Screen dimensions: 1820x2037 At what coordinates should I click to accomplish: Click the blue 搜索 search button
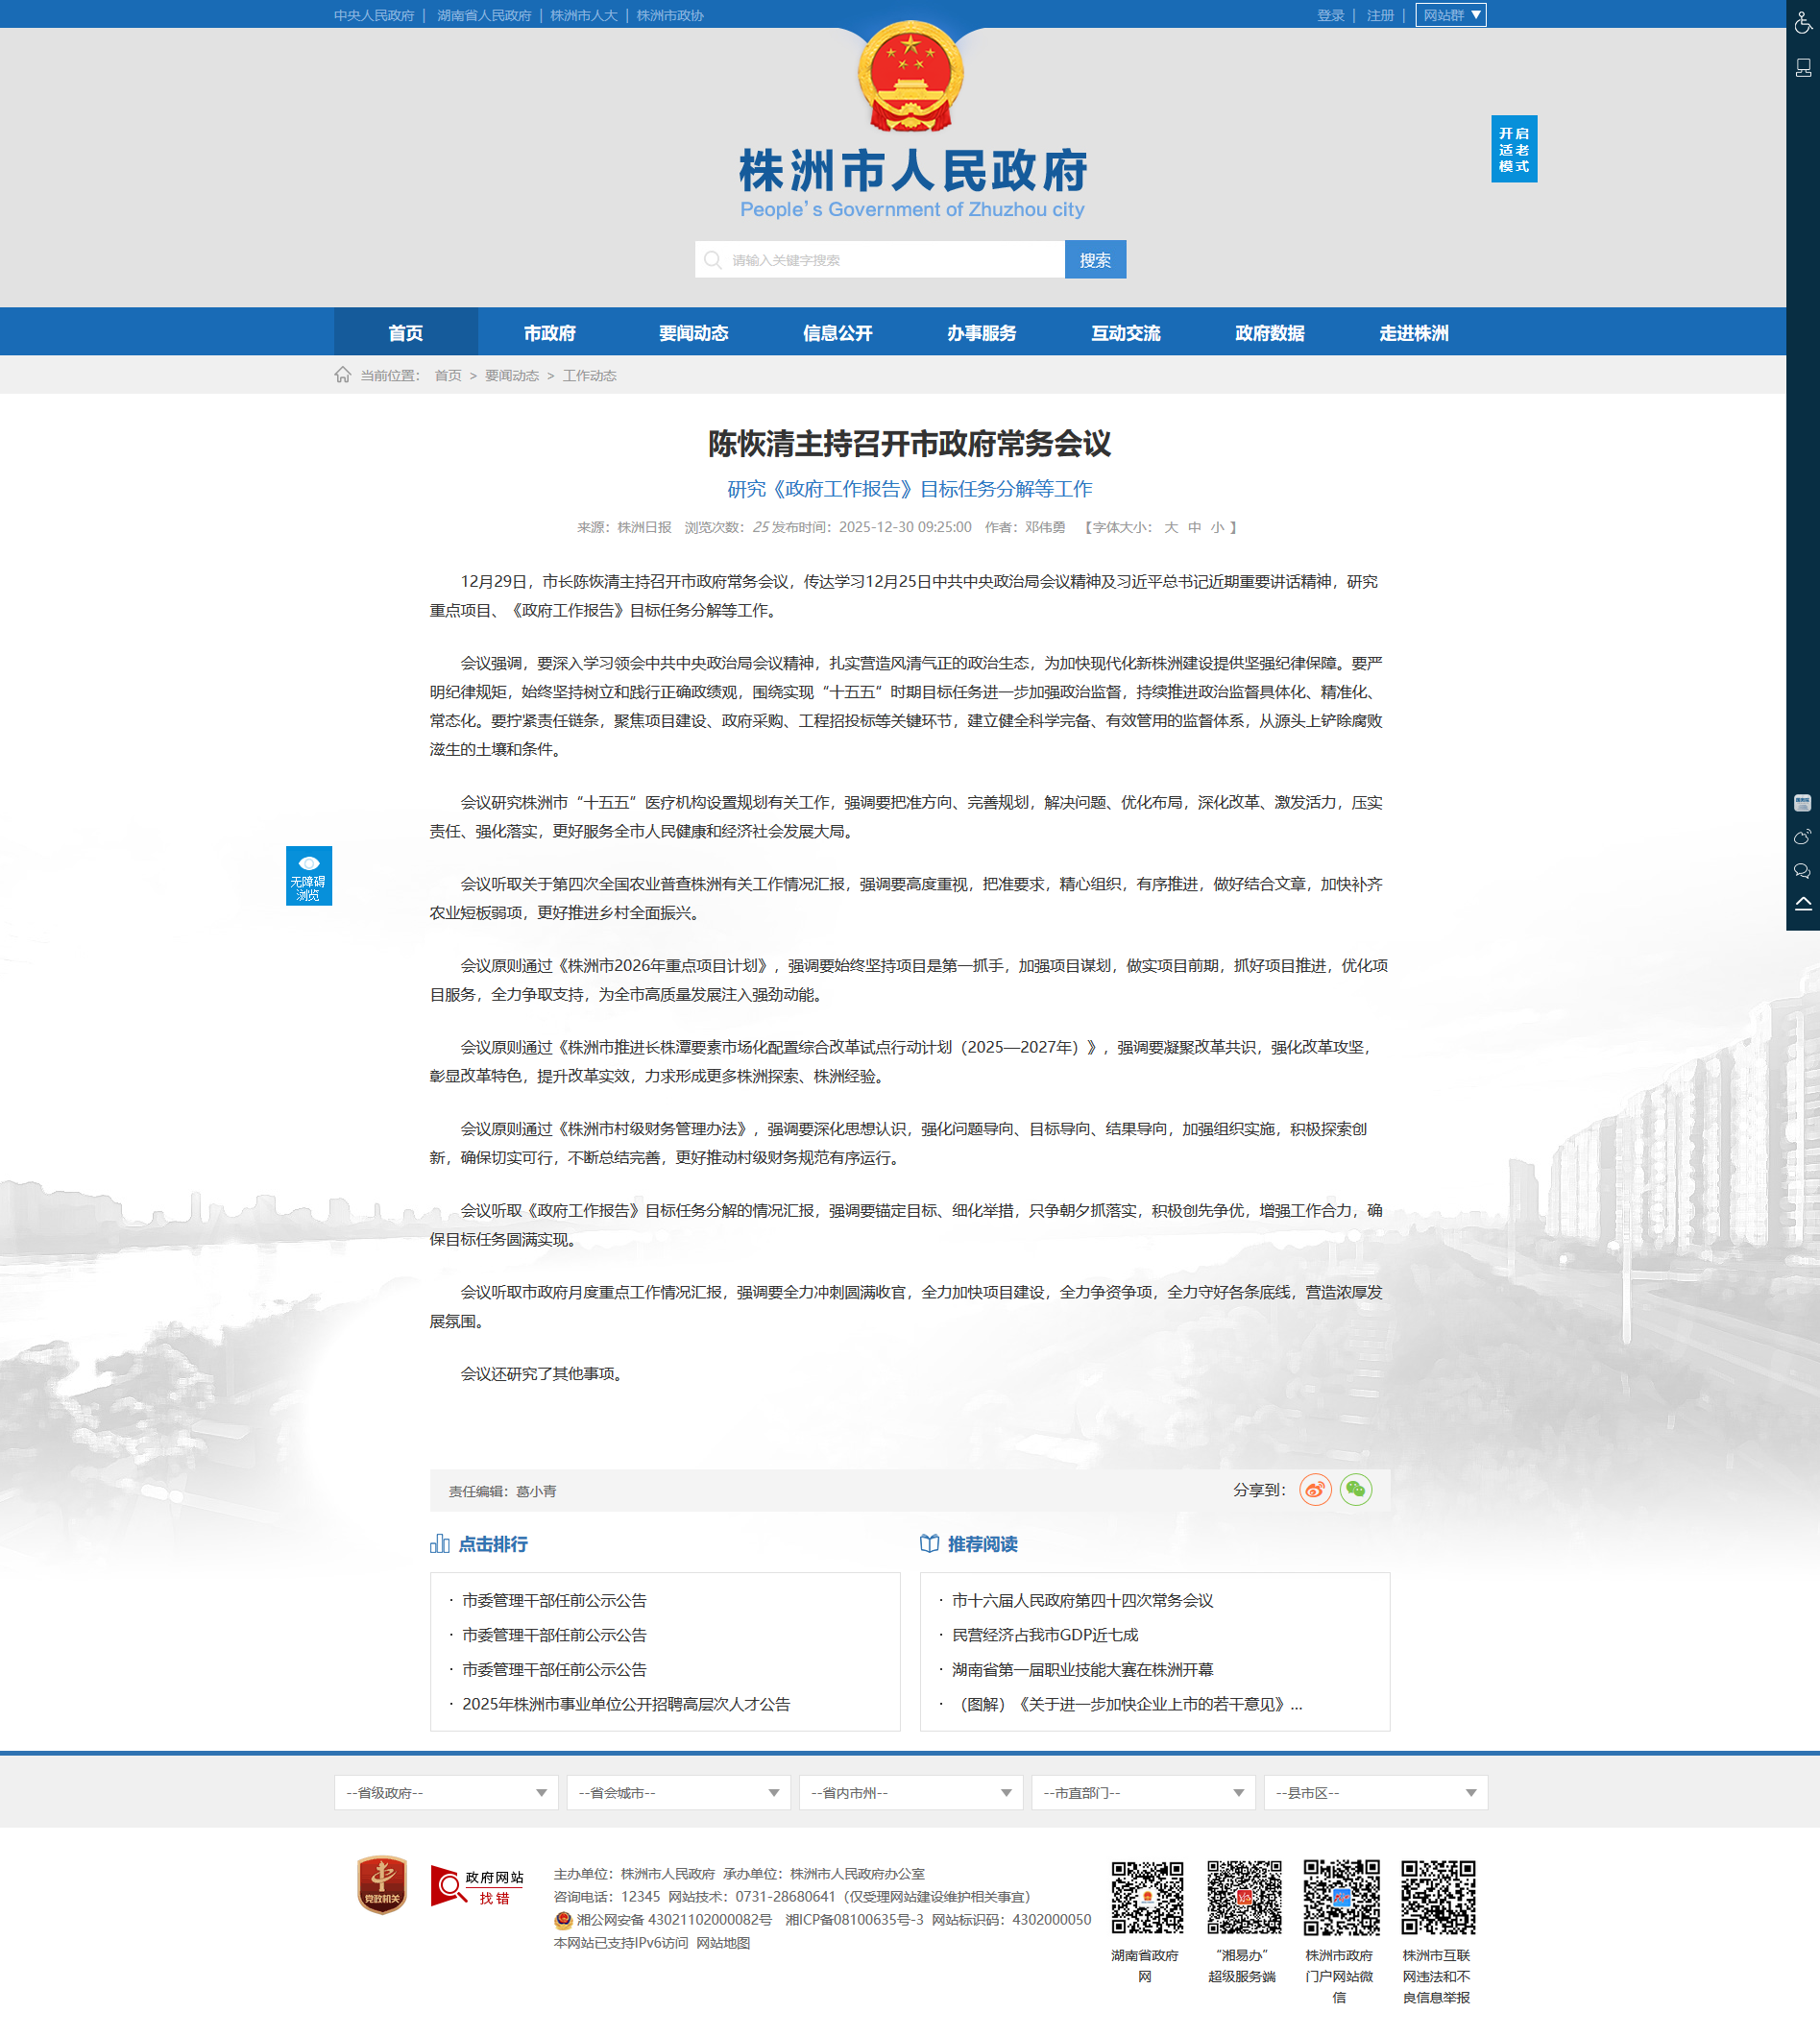[x=1095, y=260]
